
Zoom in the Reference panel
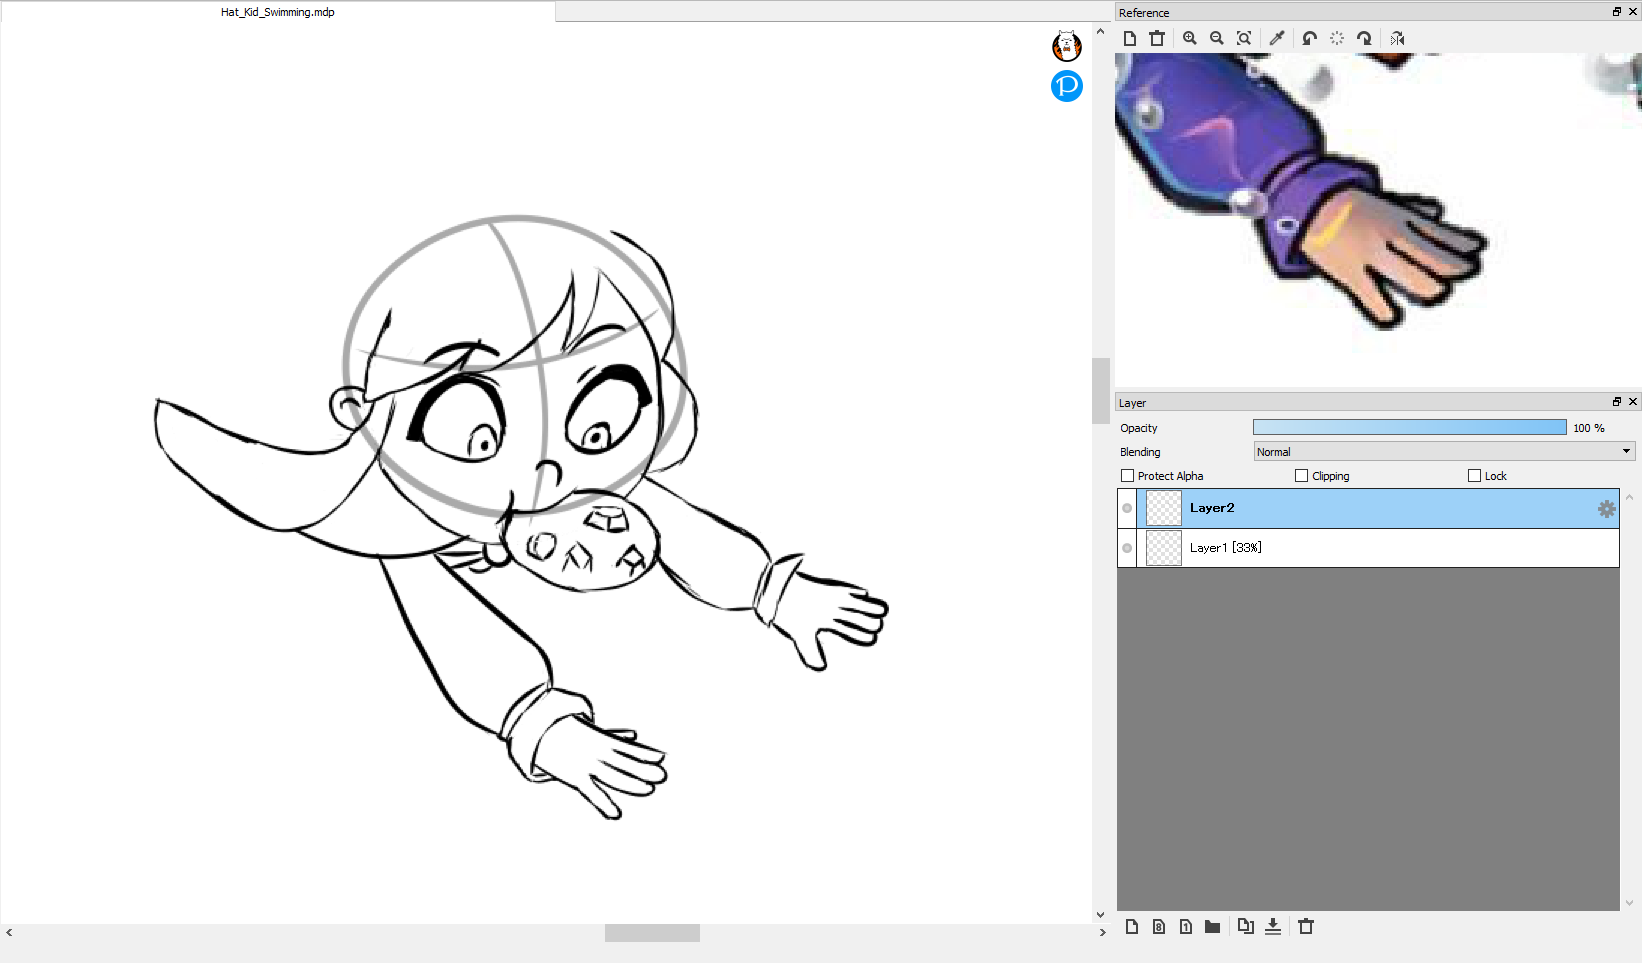coord(1190,38)
